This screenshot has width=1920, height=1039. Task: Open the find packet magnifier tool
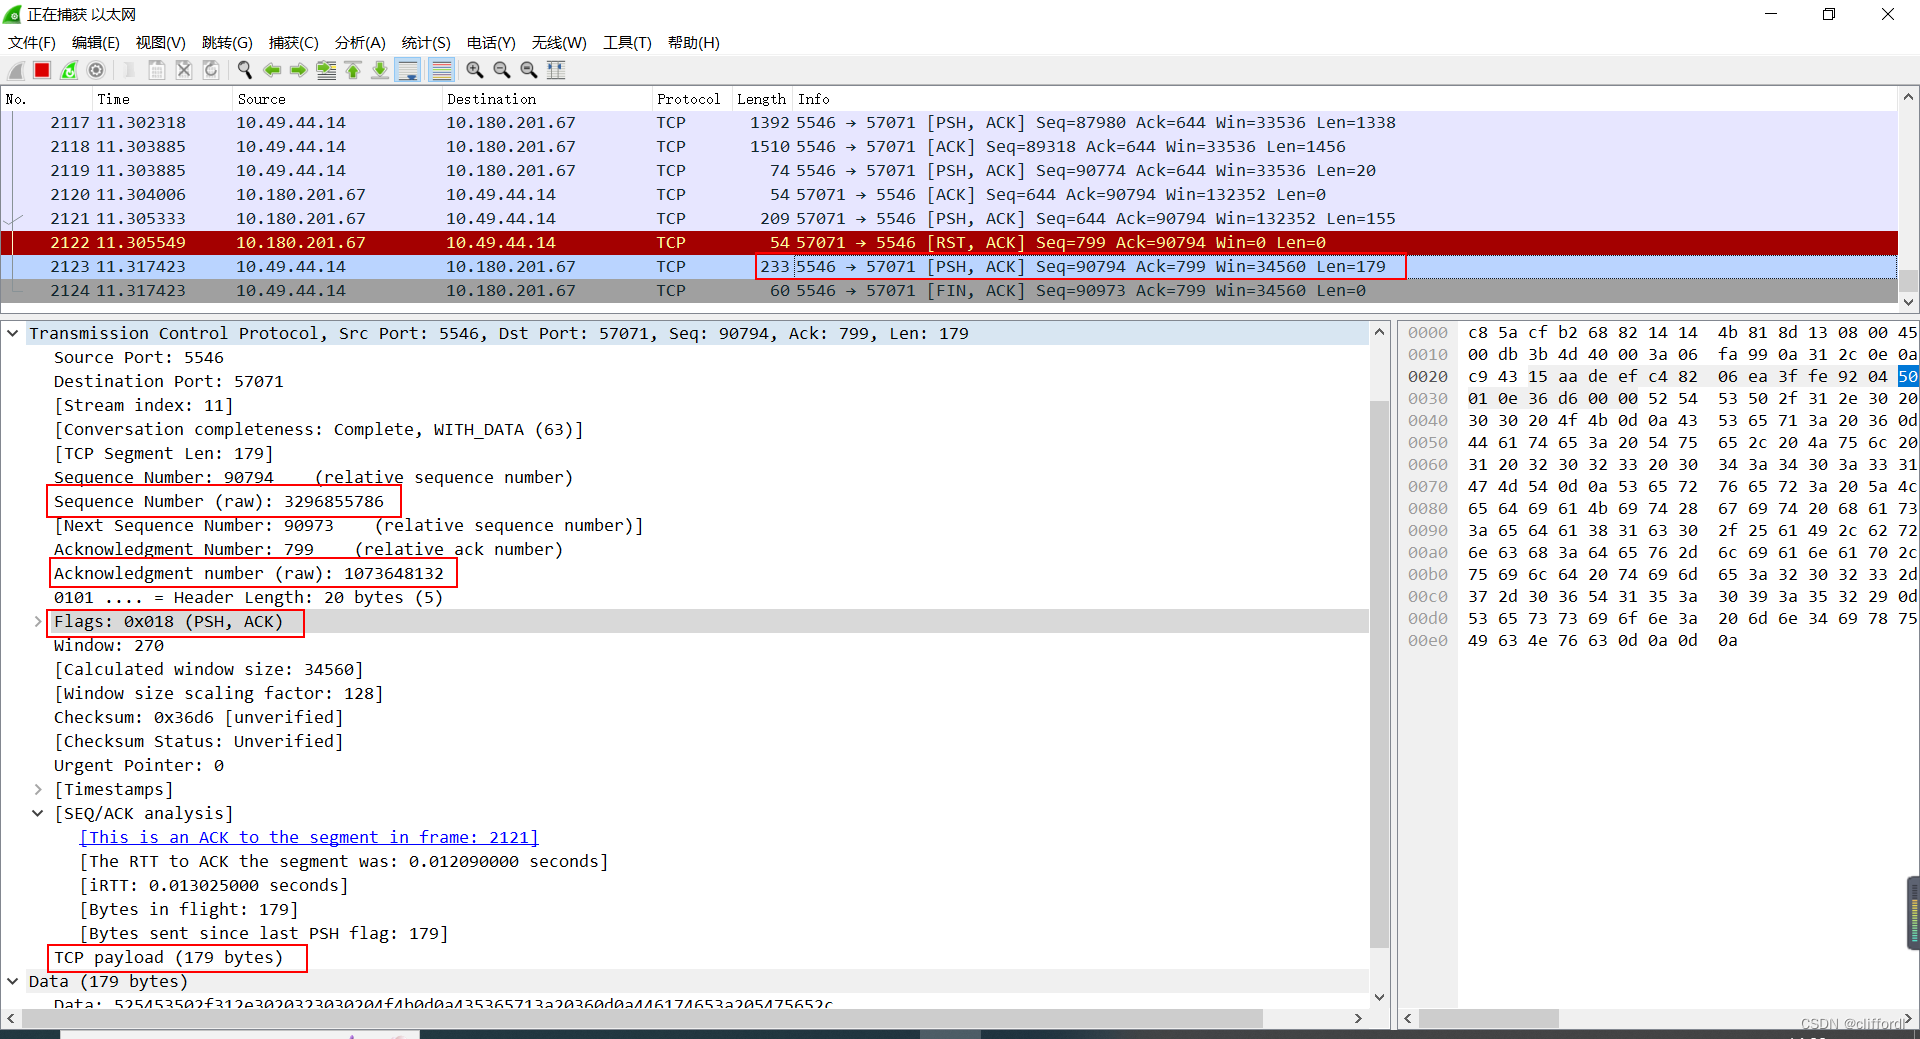(245, 70)
